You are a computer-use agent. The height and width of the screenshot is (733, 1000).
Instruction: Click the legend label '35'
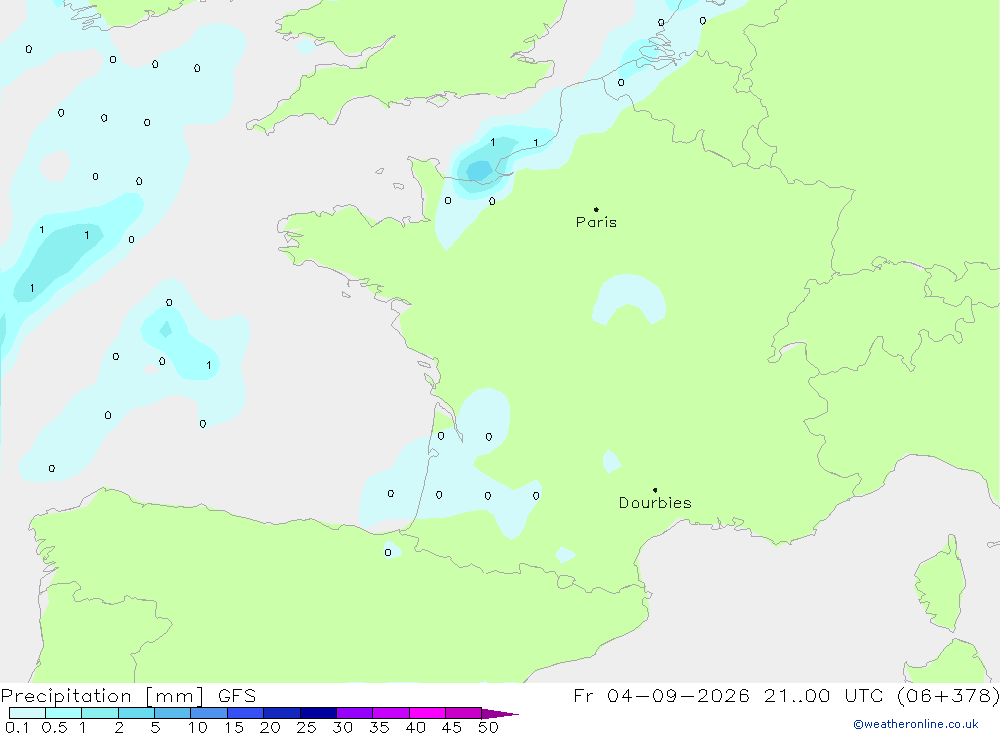click(379, 727)
